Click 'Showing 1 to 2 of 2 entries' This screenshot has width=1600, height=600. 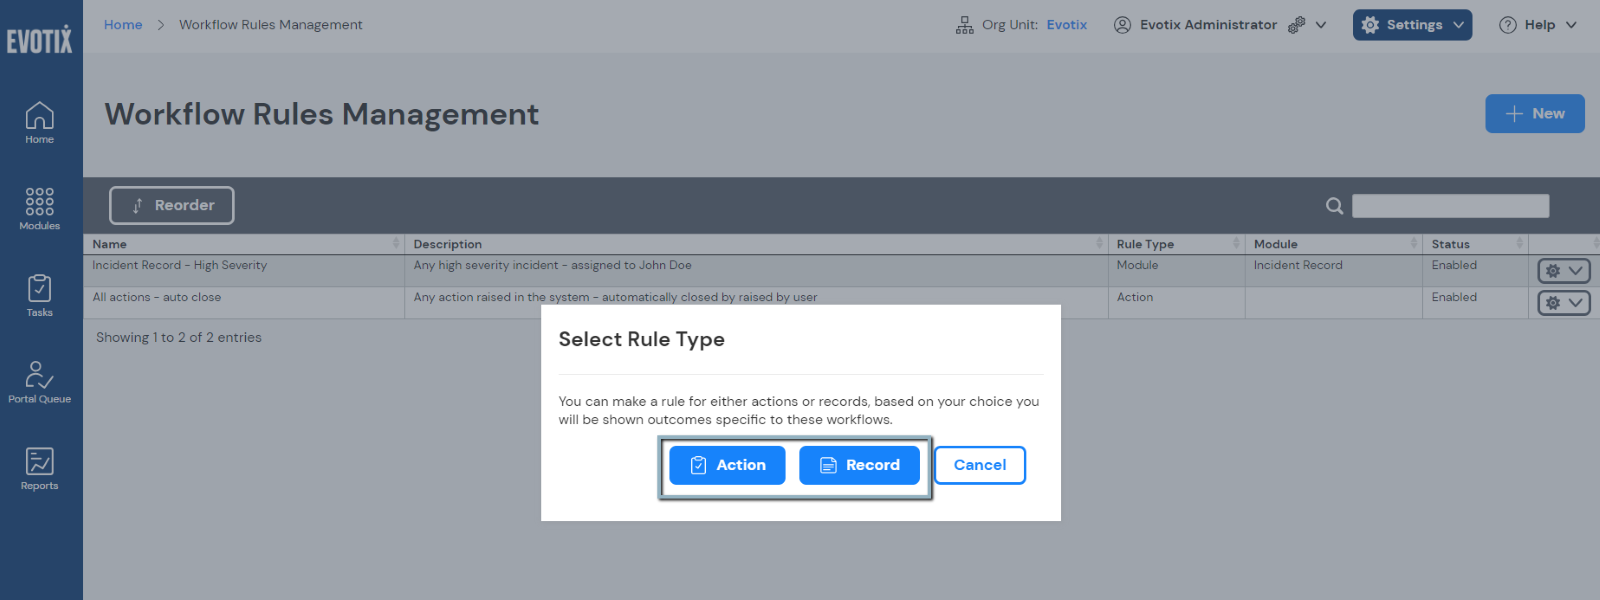[179, 338]
